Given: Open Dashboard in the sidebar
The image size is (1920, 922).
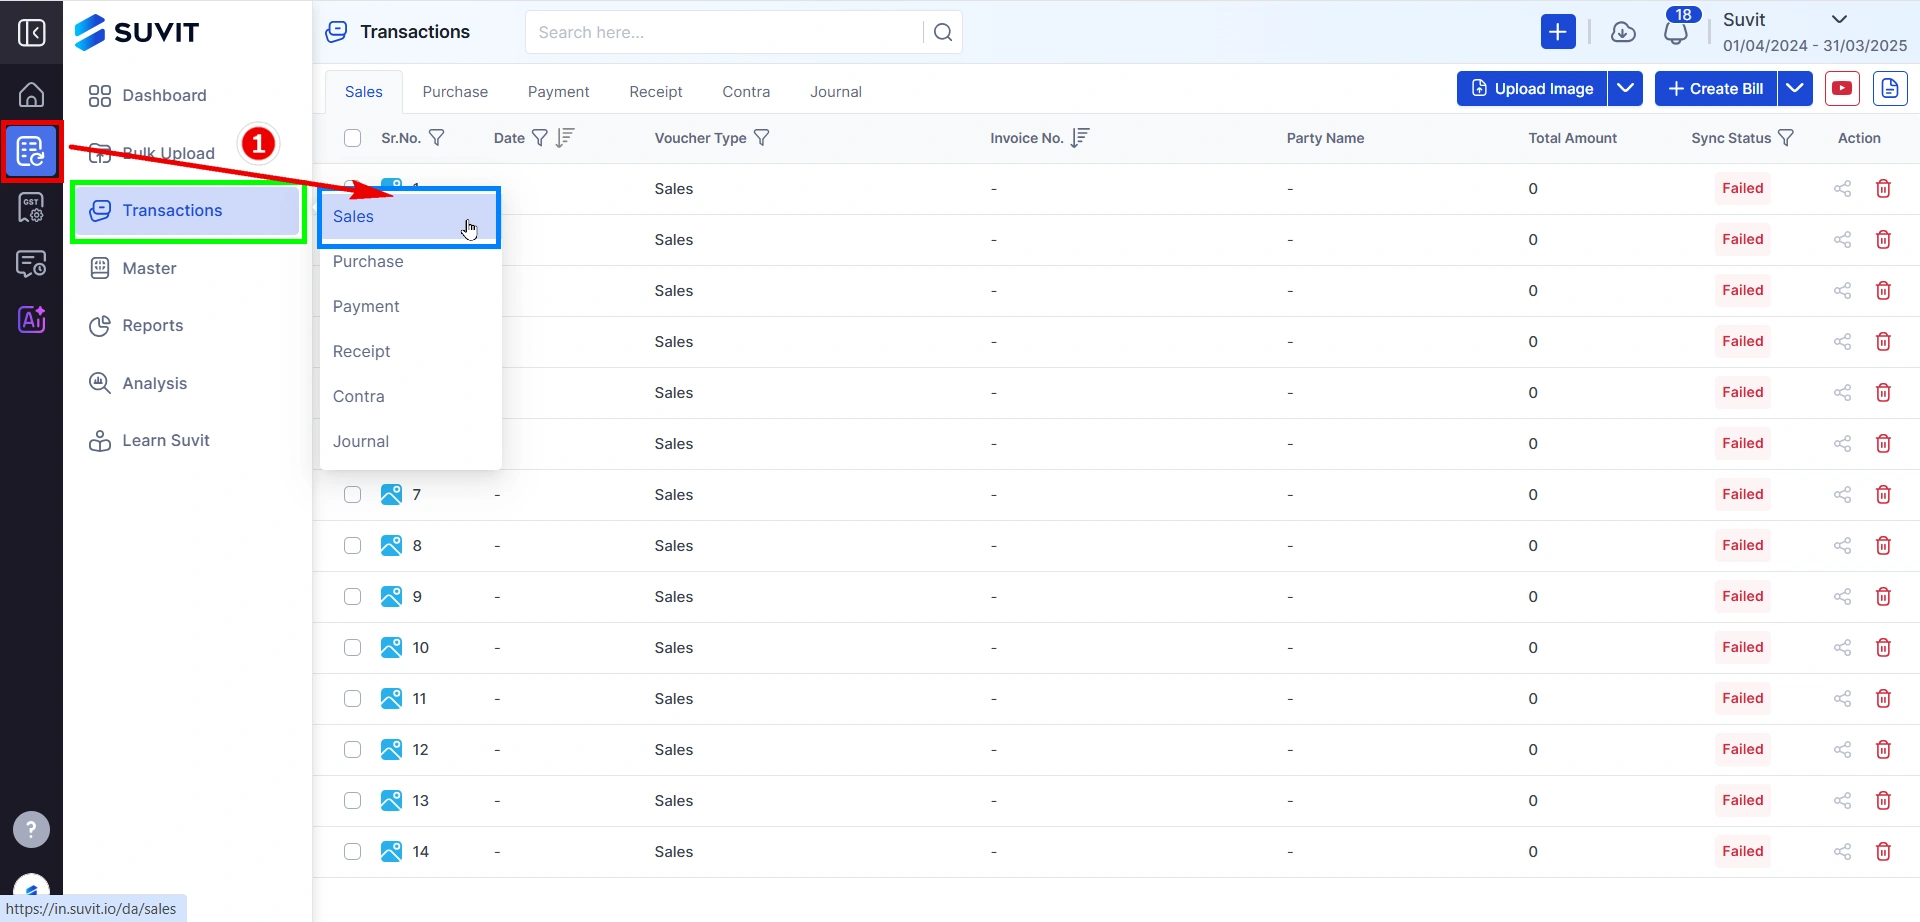Looking at the screenshot, I should [x=188, y=96].
